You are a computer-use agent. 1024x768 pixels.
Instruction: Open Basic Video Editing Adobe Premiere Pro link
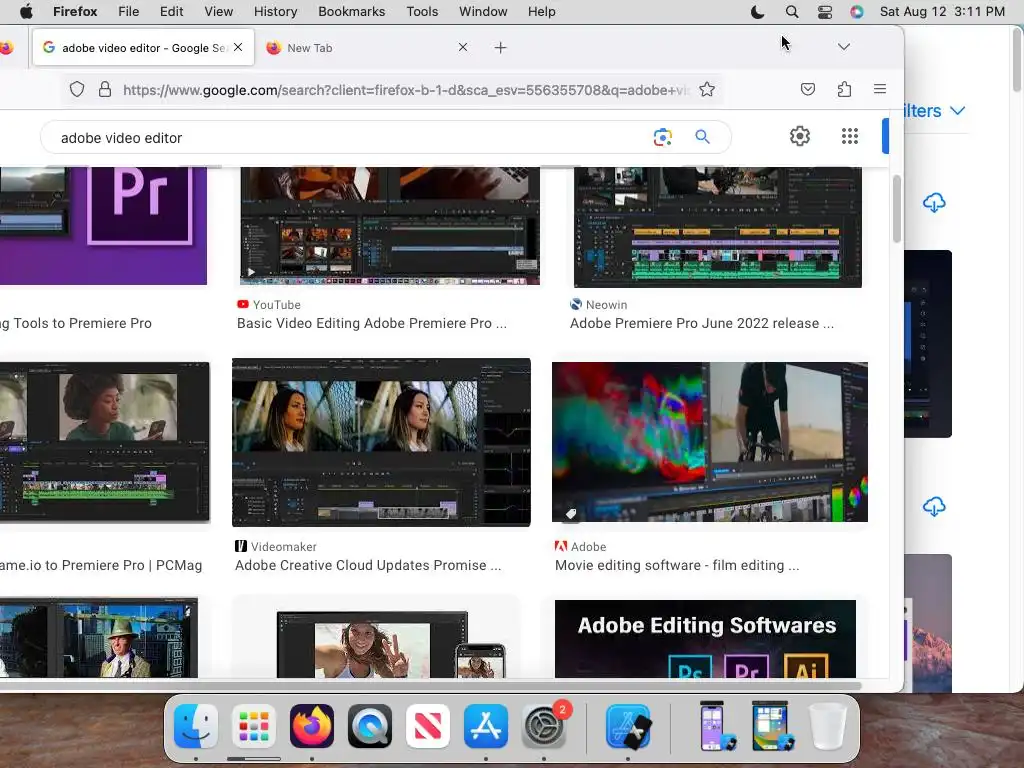[372, 323]
